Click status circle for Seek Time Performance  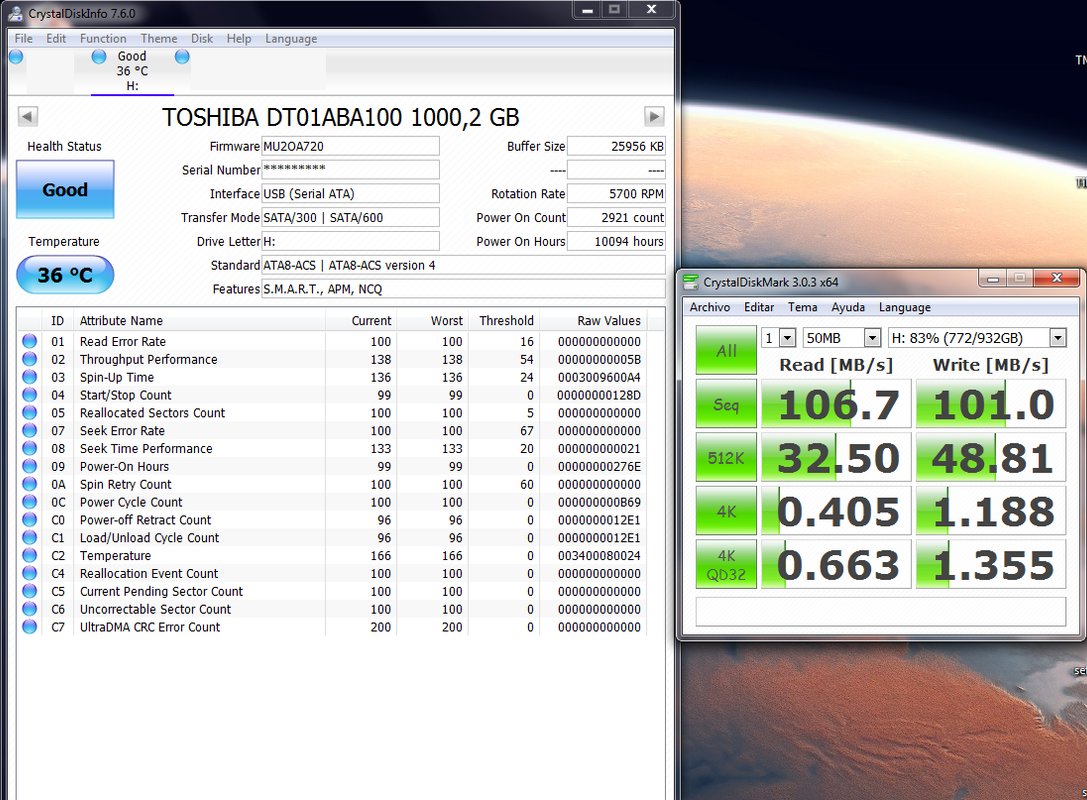click(30, 449)
